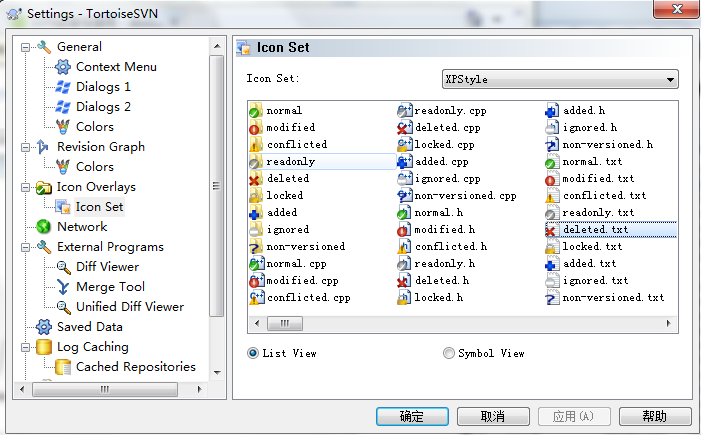Click the 取消 (Cancel) button
The height and width of the screenshot is (435, 701).
point(493,416)
